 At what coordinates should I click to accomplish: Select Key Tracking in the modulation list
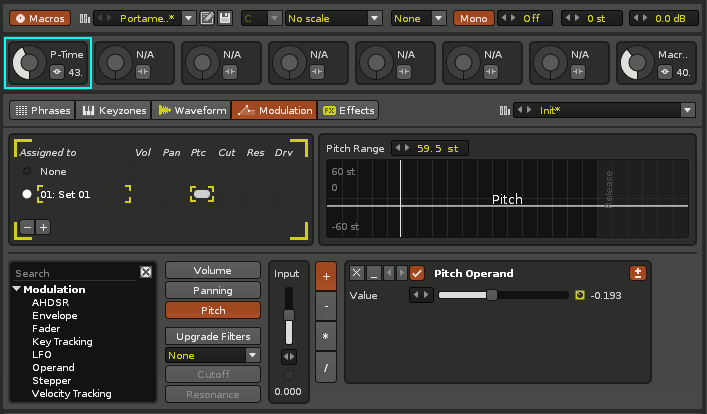[62, 341]
